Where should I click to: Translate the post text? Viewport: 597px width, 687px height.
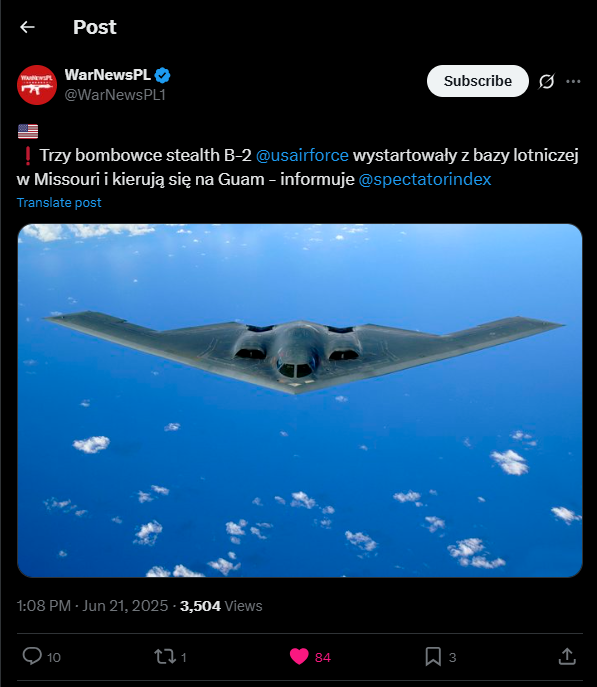tap(59, 202)
